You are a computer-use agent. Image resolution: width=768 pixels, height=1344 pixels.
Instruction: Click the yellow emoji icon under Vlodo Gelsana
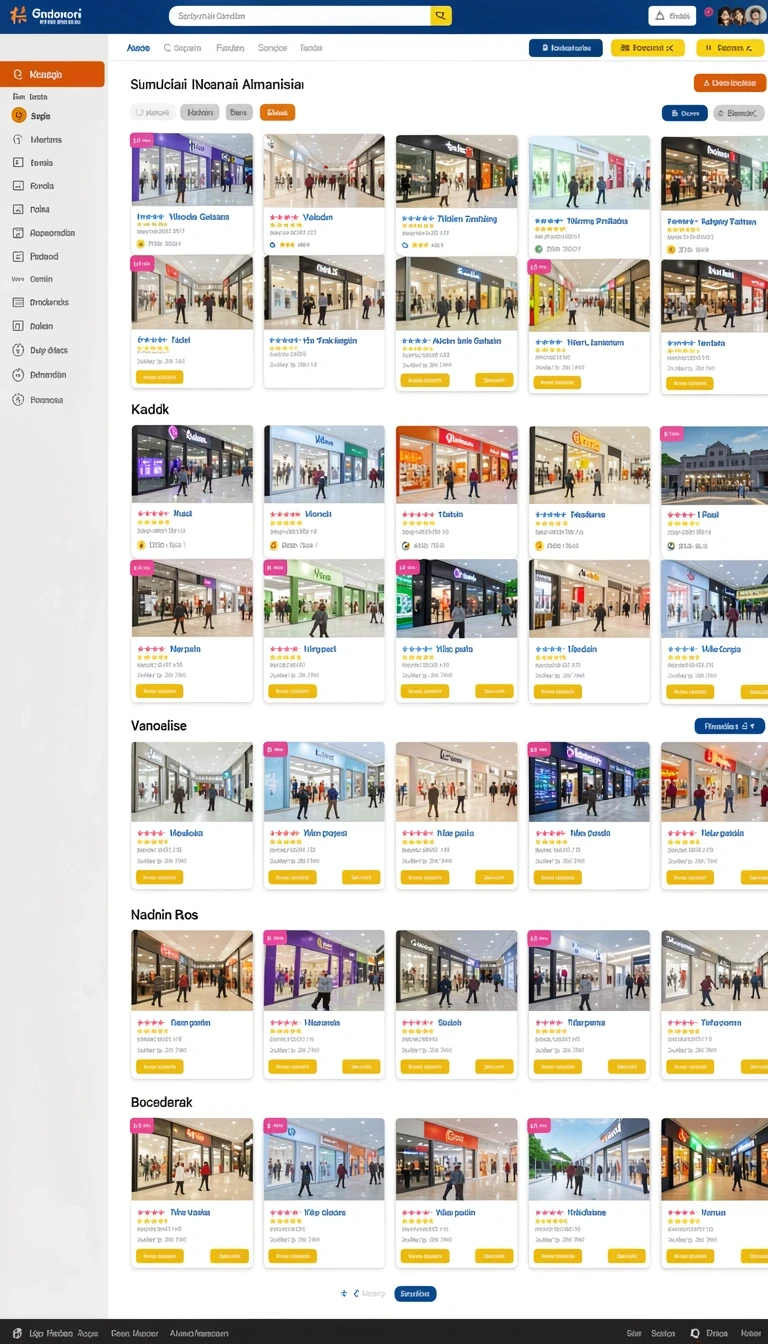coord(141,243)
